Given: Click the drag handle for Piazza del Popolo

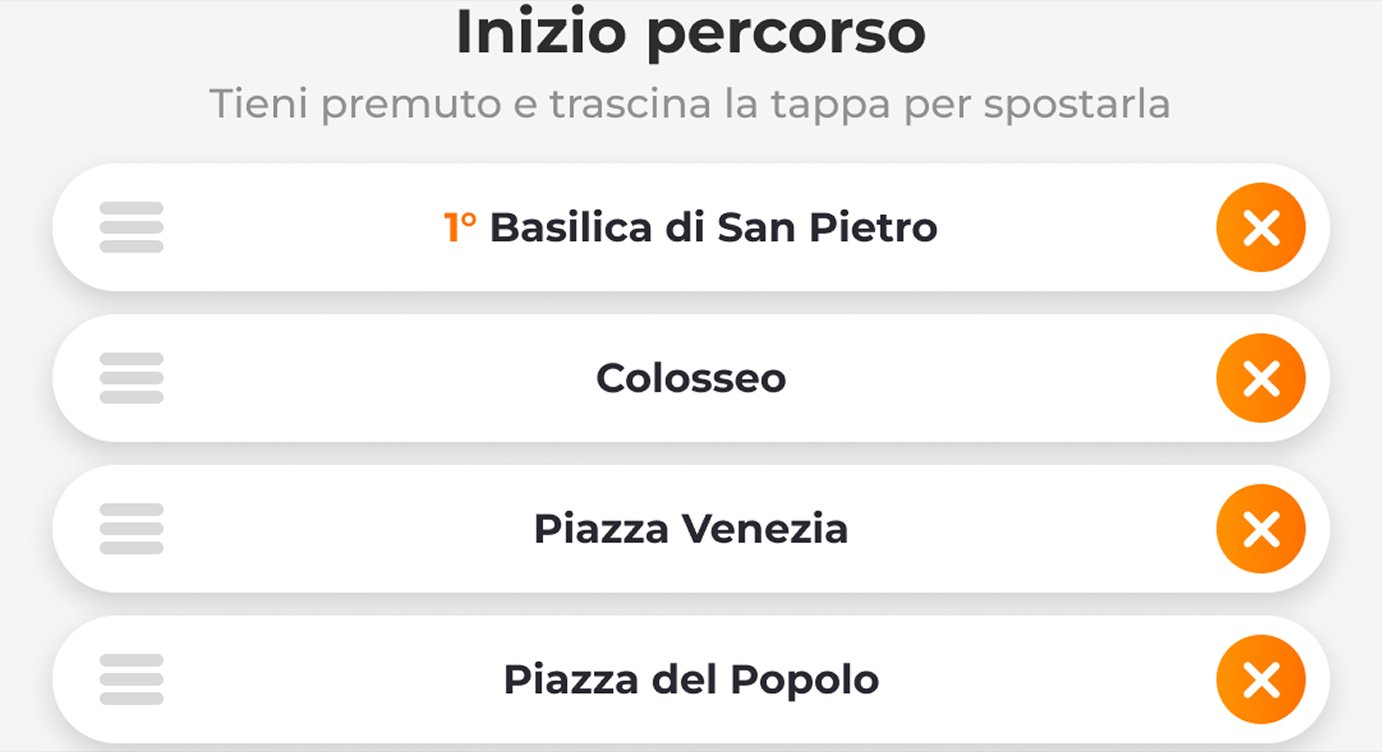Looking at the screenshot, I should point(130,678).
